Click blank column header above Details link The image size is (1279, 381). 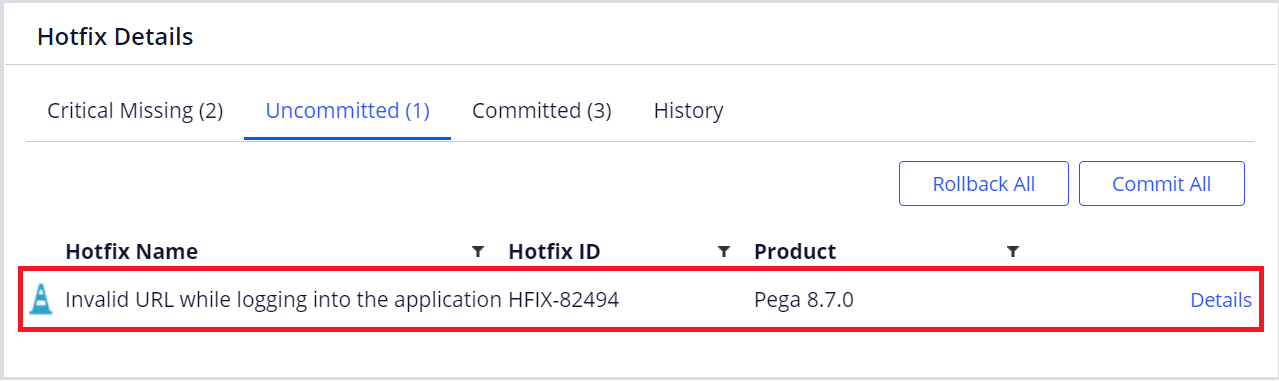pyautogui.click(x=1140, y=251)
